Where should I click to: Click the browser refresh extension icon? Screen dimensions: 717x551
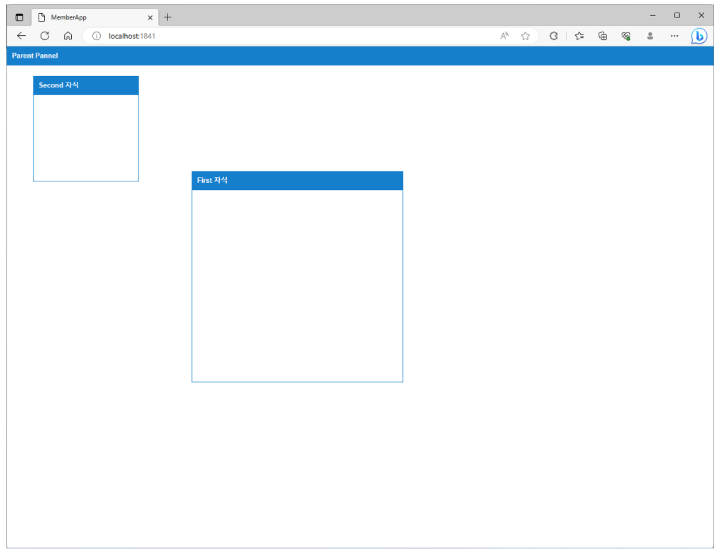554,36
